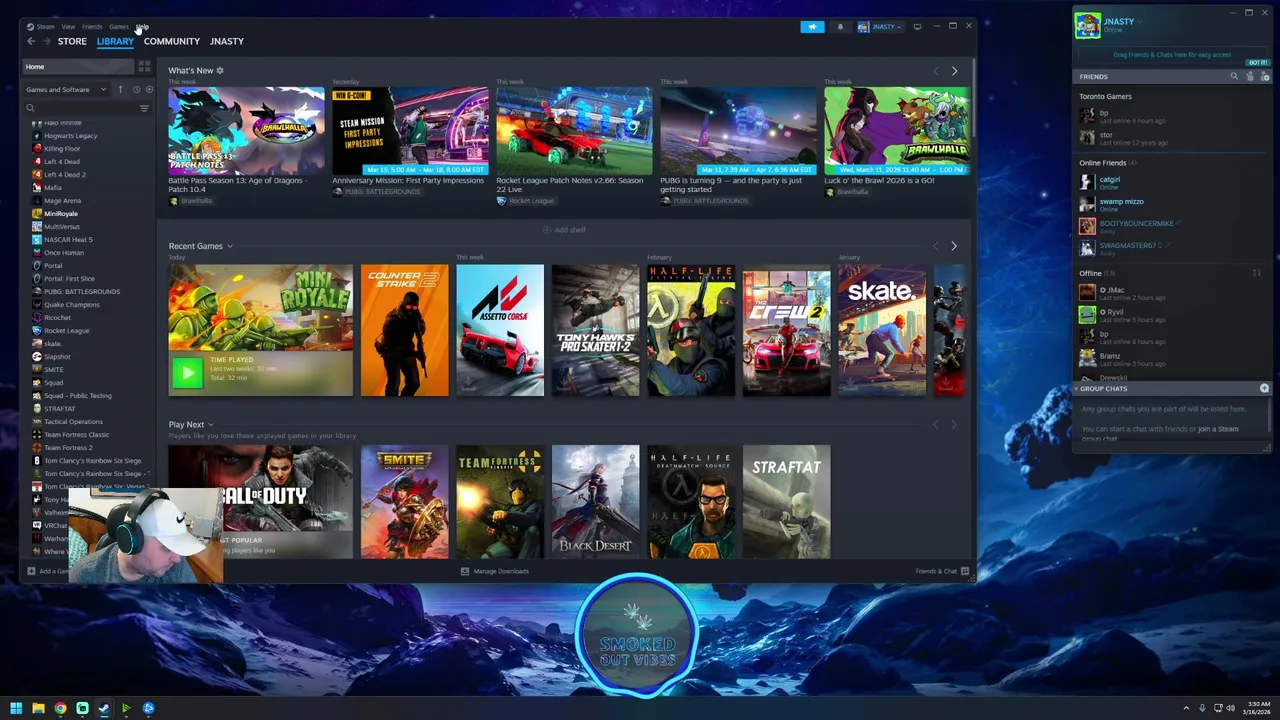Search friends using the magnifier icon
1280x720 pixels.
1234,76
